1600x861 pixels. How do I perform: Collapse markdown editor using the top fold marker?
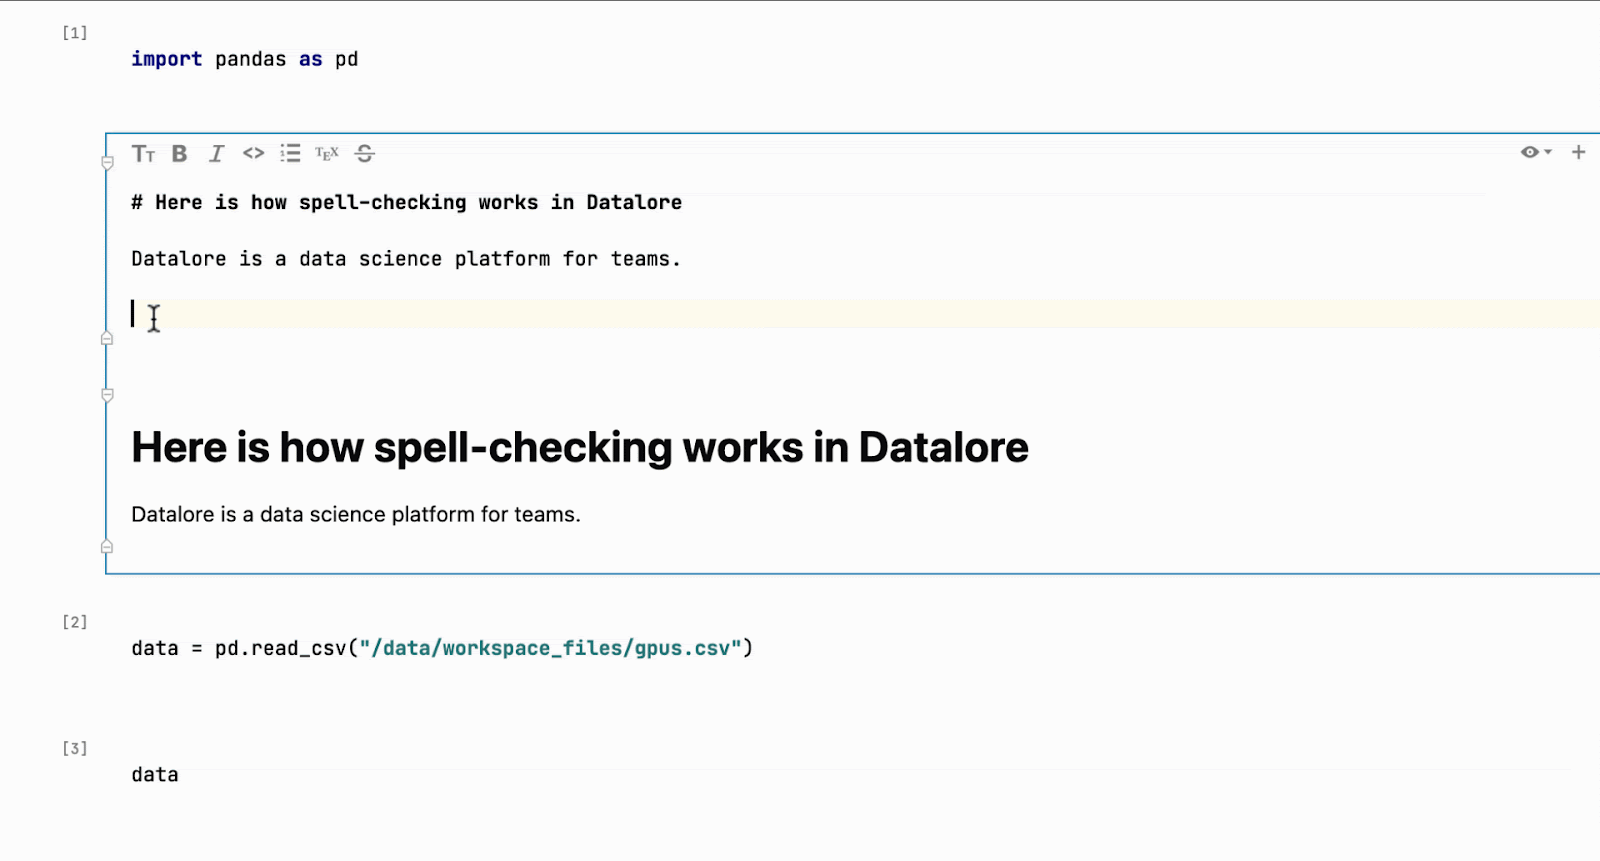coord(107,163)
